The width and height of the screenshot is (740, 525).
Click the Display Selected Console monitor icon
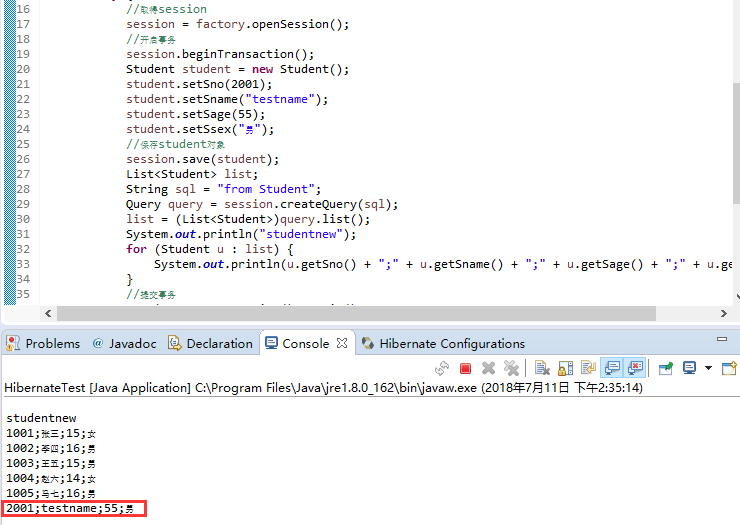click(x=689, y=368)
